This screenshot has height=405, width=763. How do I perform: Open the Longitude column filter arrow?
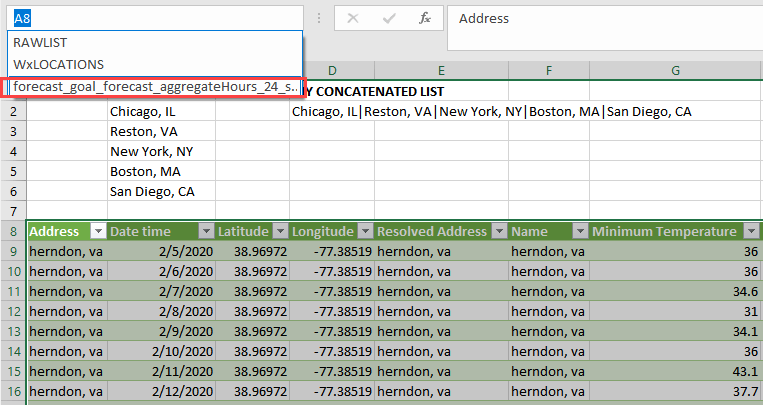(363, 232)
